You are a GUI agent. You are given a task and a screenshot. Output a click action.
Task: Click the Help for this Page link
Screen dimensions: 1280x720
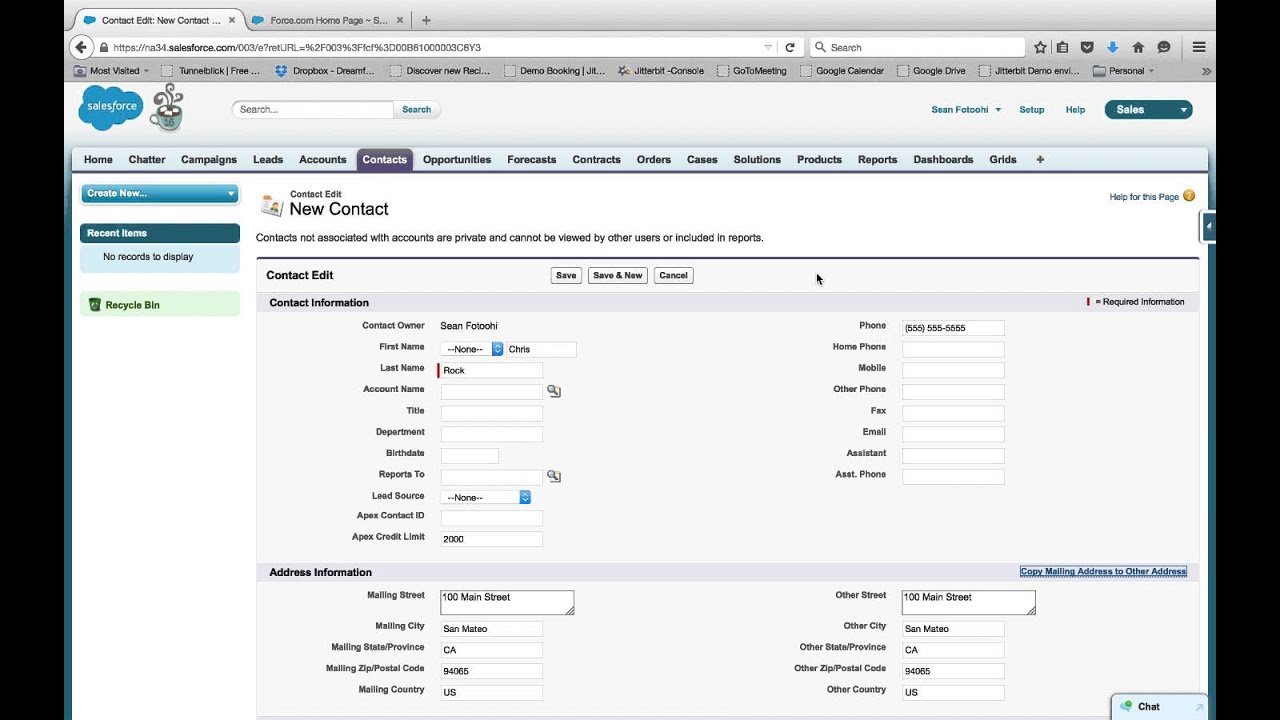point(1144,197)
